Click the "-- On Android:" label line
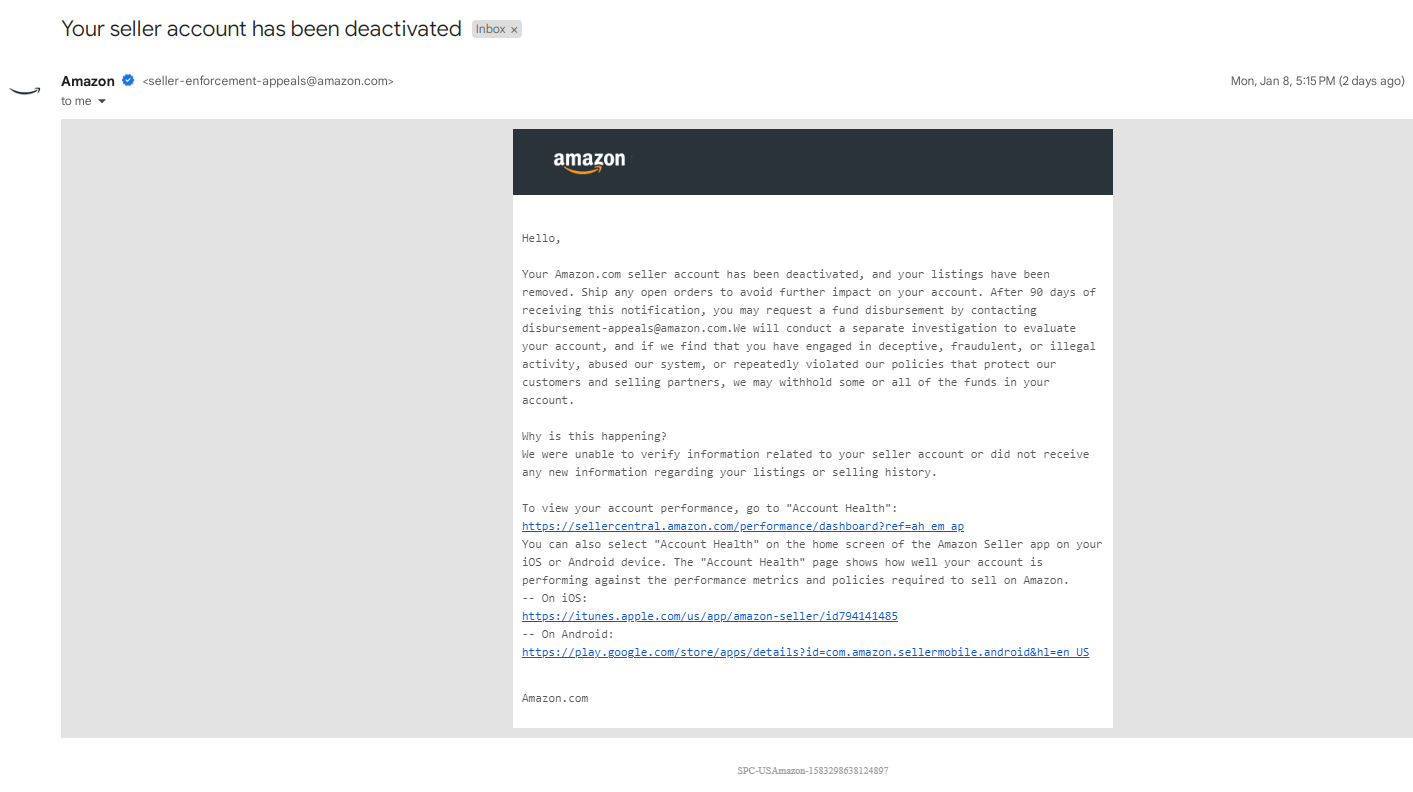The width and height of the screenshot is (1413, 792). tap(568, 634)
